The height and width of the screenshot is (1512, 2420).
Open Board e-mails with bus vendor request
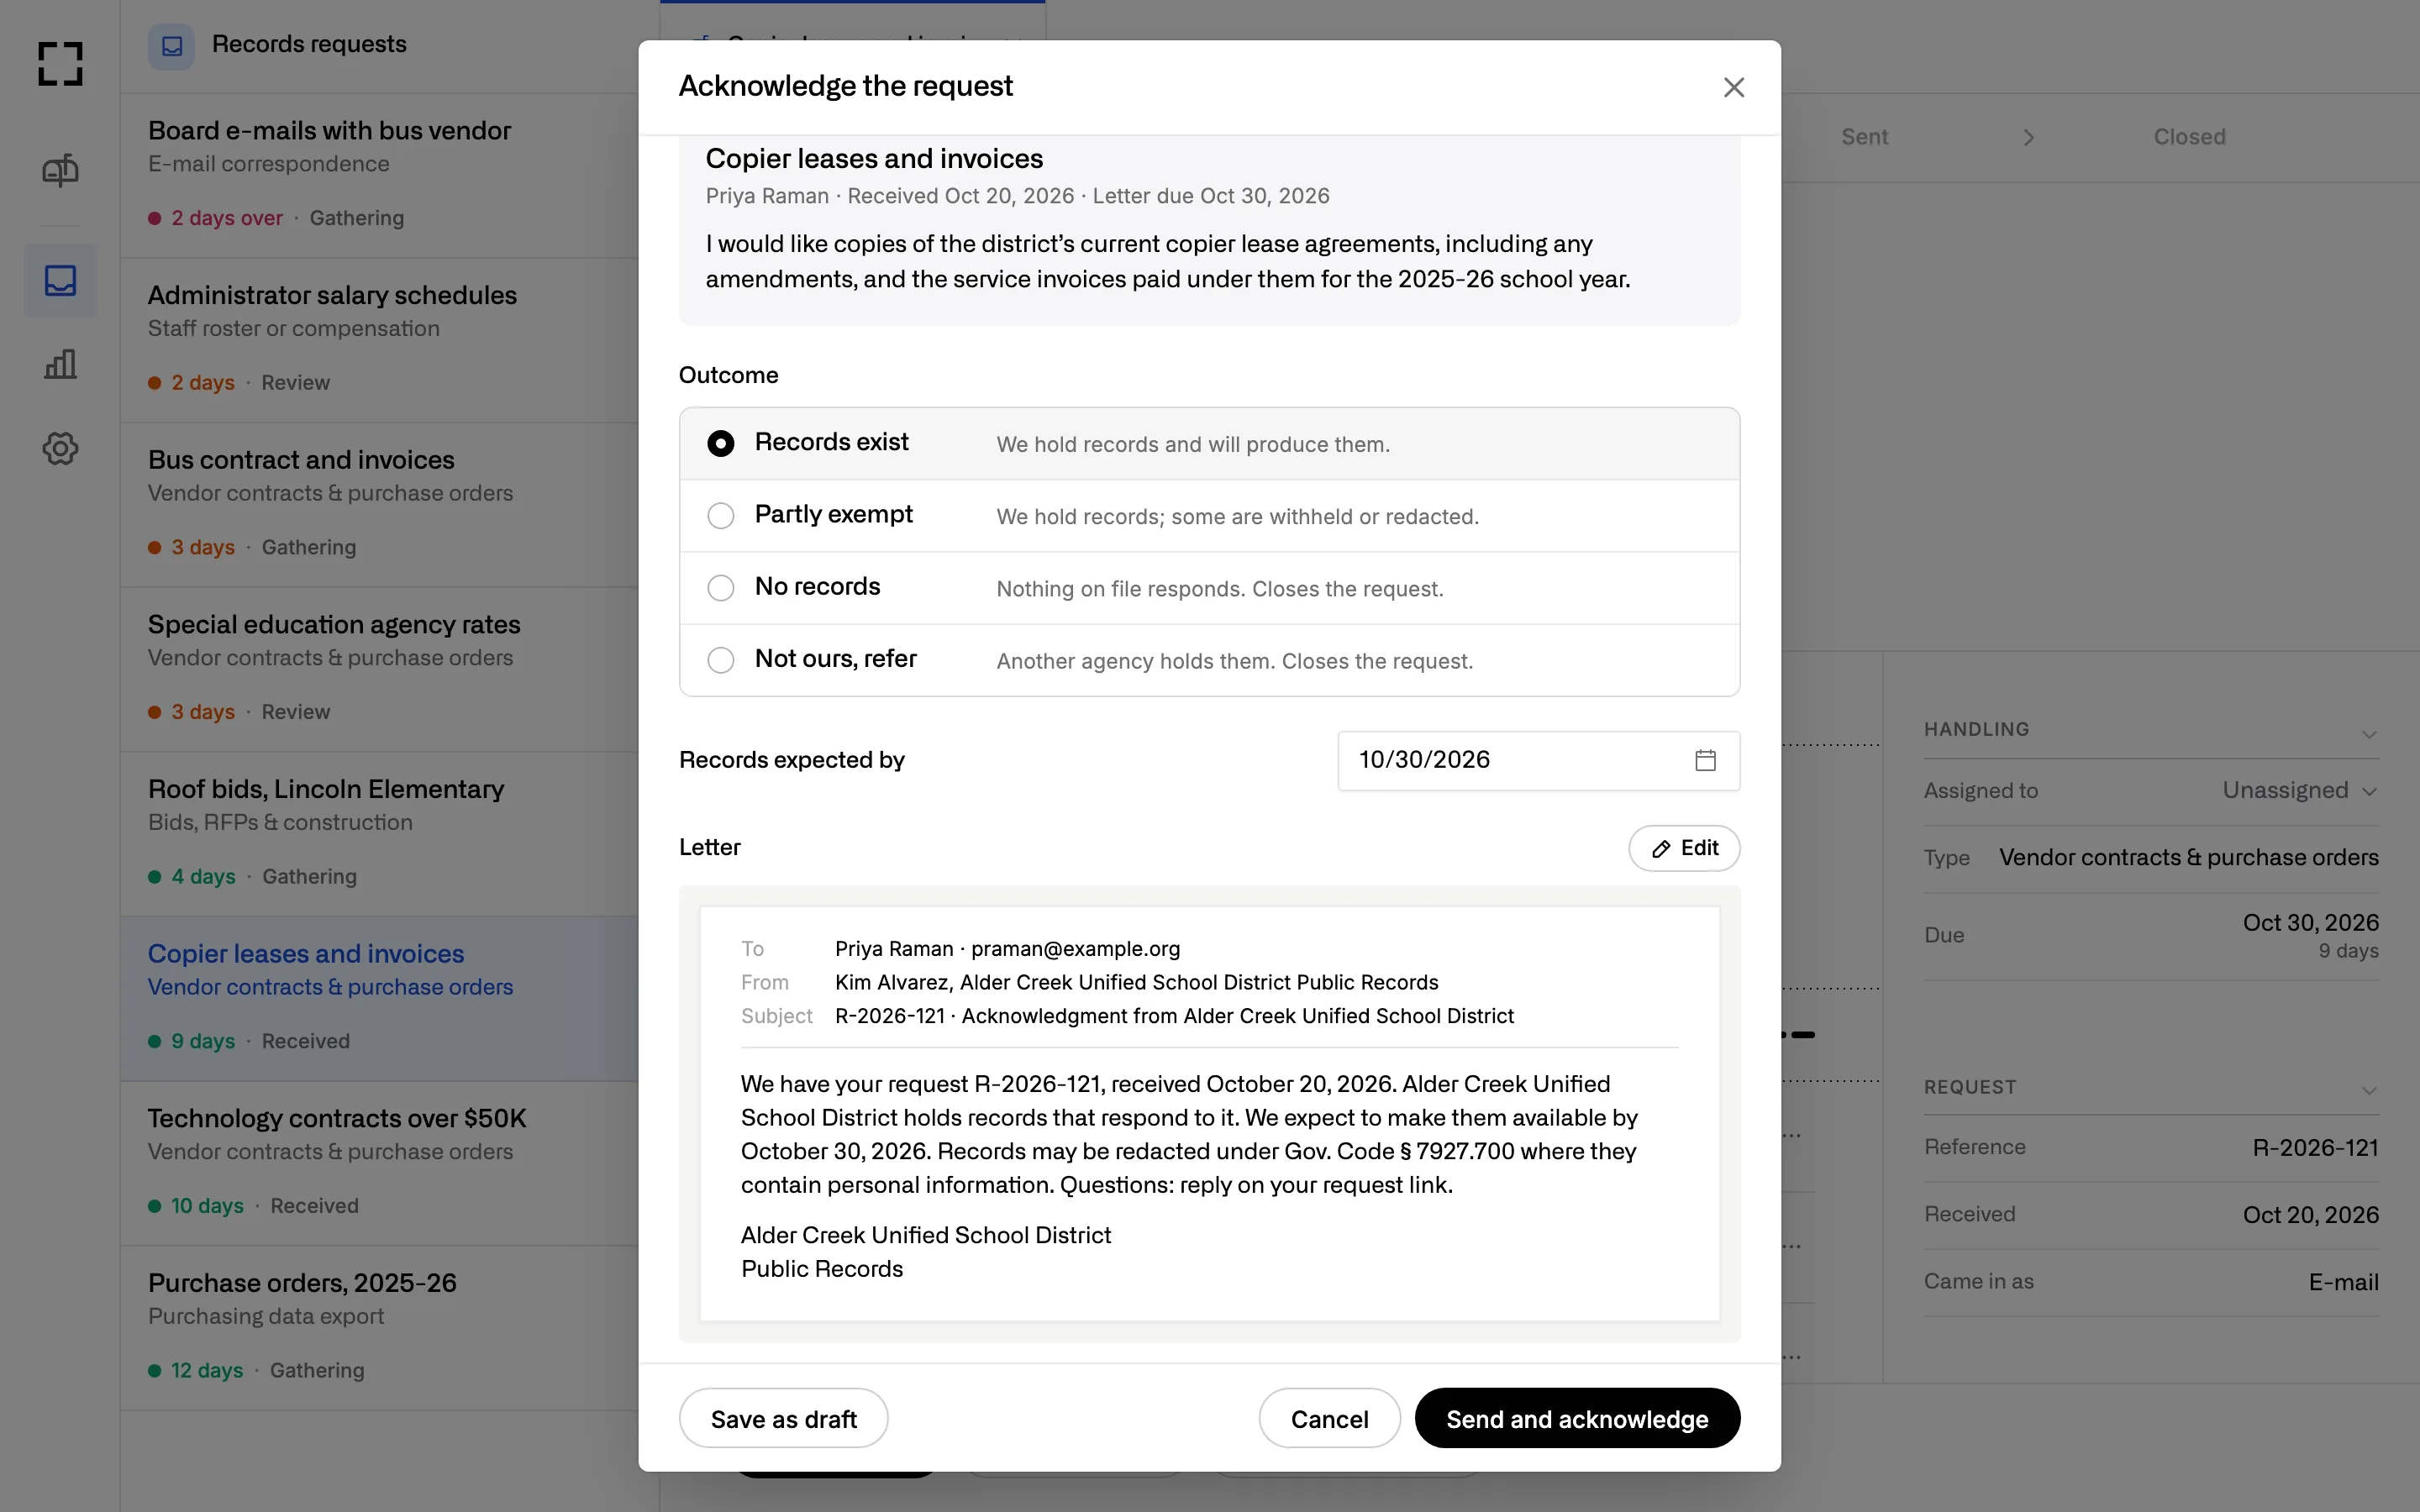point(380,175)
